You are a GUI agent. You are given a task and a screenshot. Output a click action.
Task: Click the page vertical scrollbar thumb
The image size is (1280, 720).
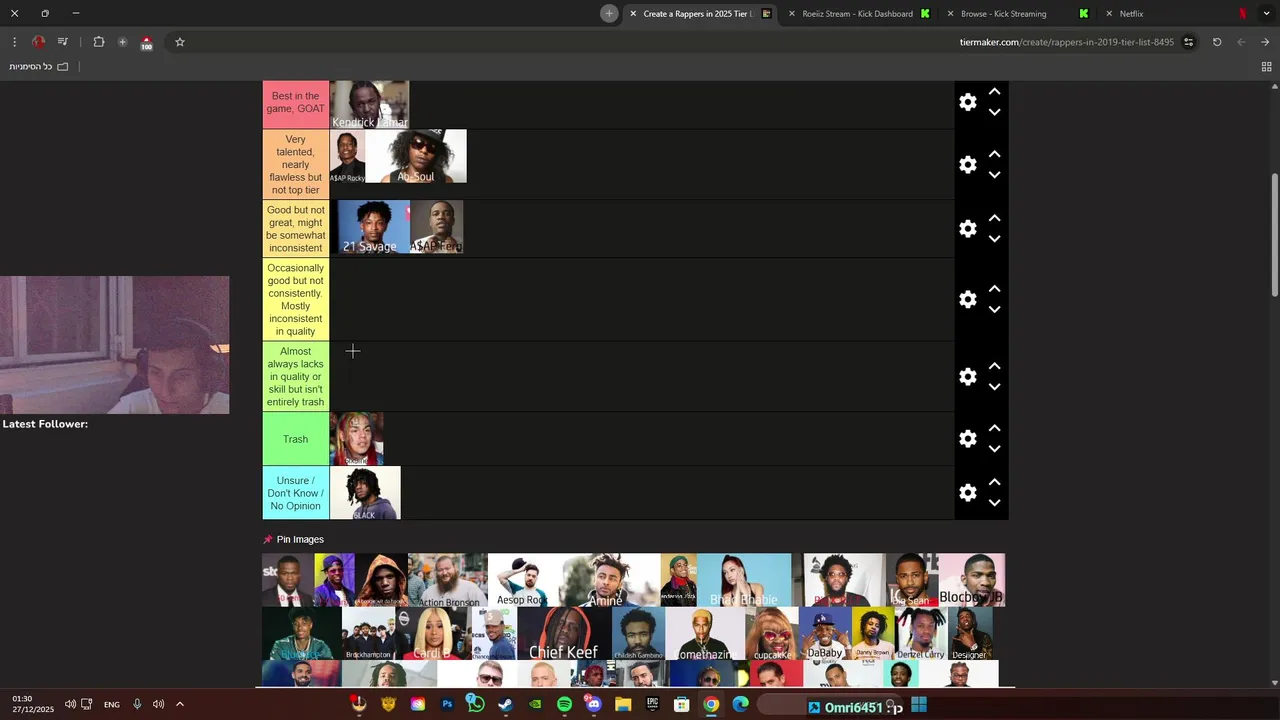click(1274, 235)
